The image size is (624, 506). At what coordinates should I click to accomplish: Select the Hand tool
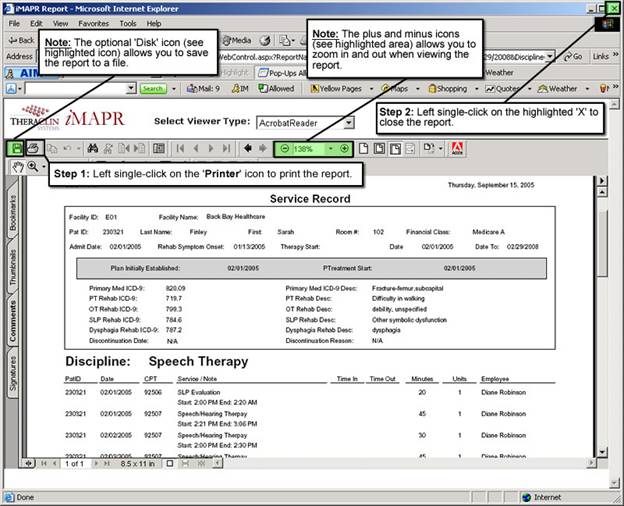coord(17,166)
